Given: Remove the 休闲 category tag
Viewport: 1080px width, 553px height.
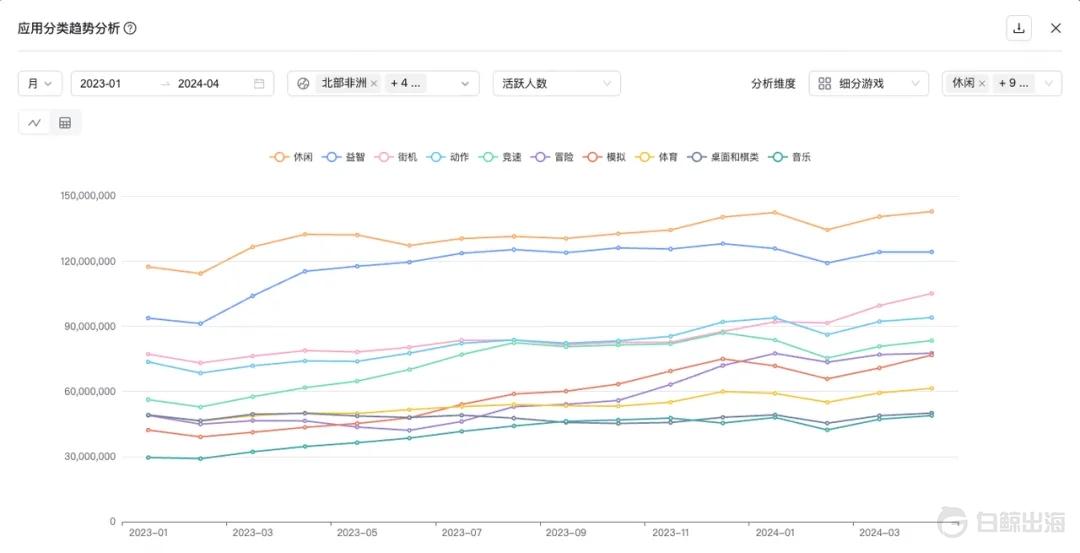Looking at the screenshot, I should click(x=981, y=84).
